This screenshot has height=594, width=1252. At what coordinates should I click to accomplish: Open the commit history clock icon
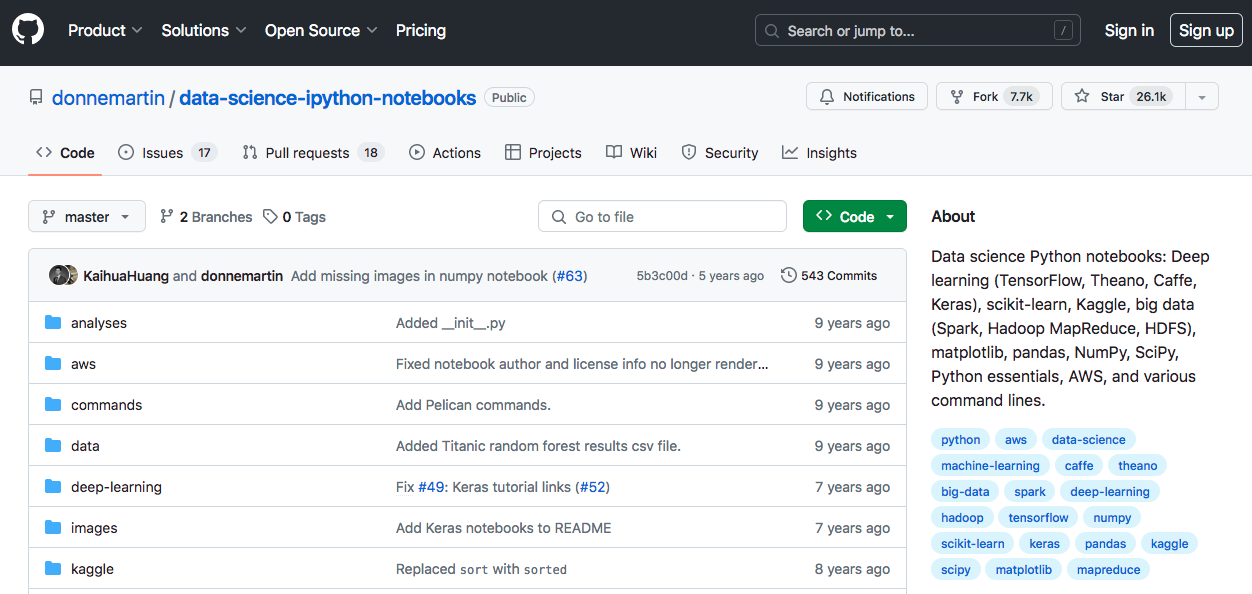(789, 275)
